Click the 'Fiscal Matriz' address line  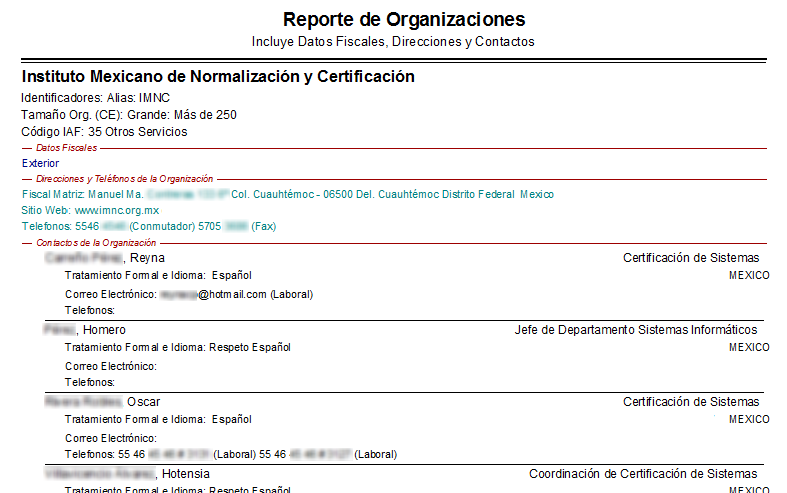coord(288,194)
